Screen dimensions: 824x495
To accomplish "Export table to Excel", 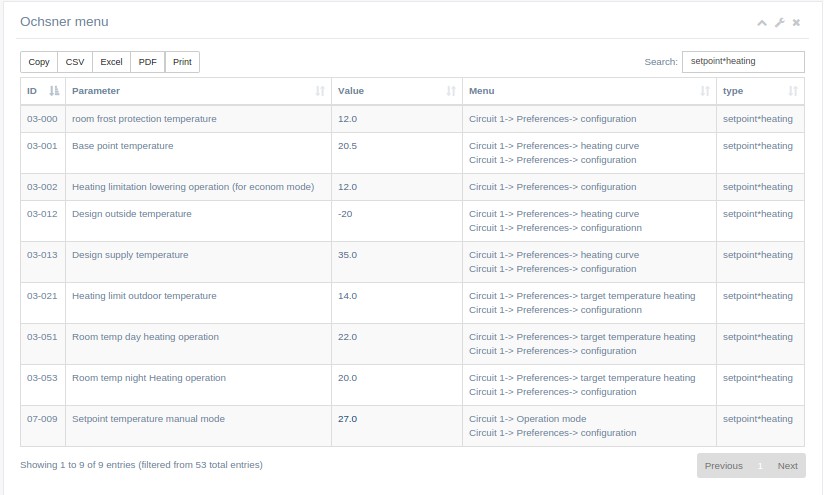I will pos(111,62).
